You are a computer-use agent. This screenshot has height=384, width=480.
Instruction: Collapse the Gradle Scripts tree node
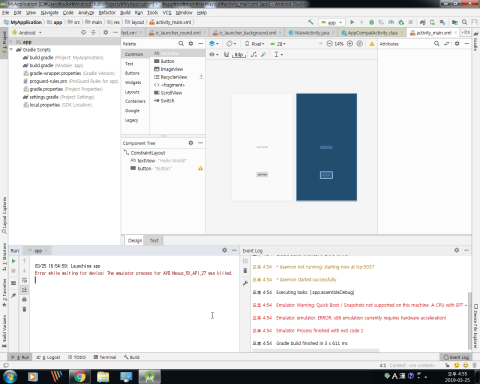(x=11, y=50)
